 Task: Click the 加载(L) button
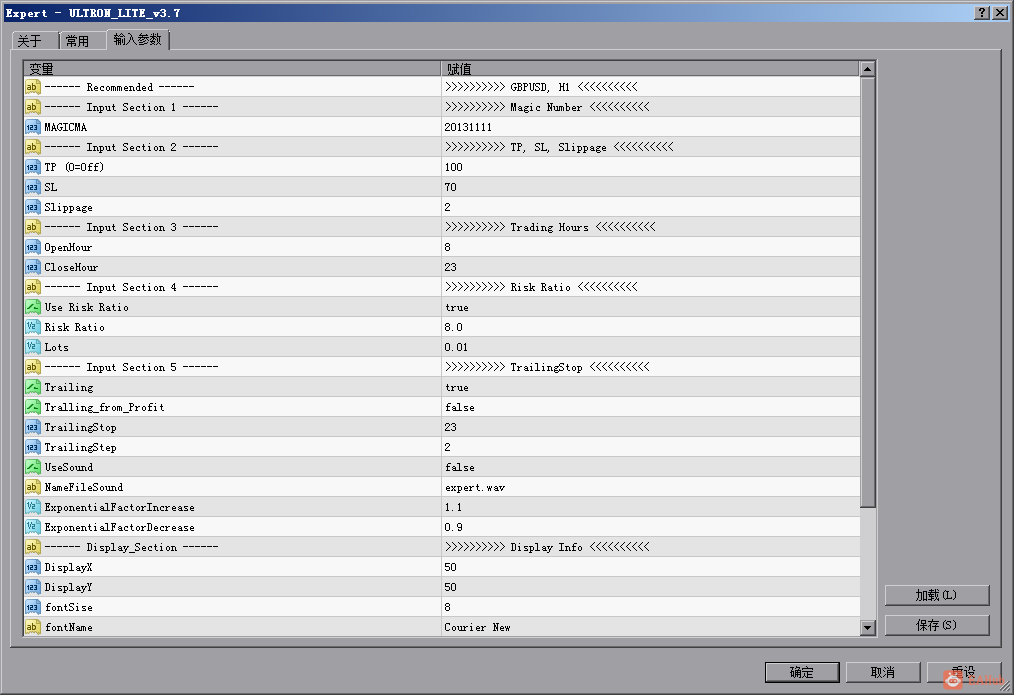[936, 595]
